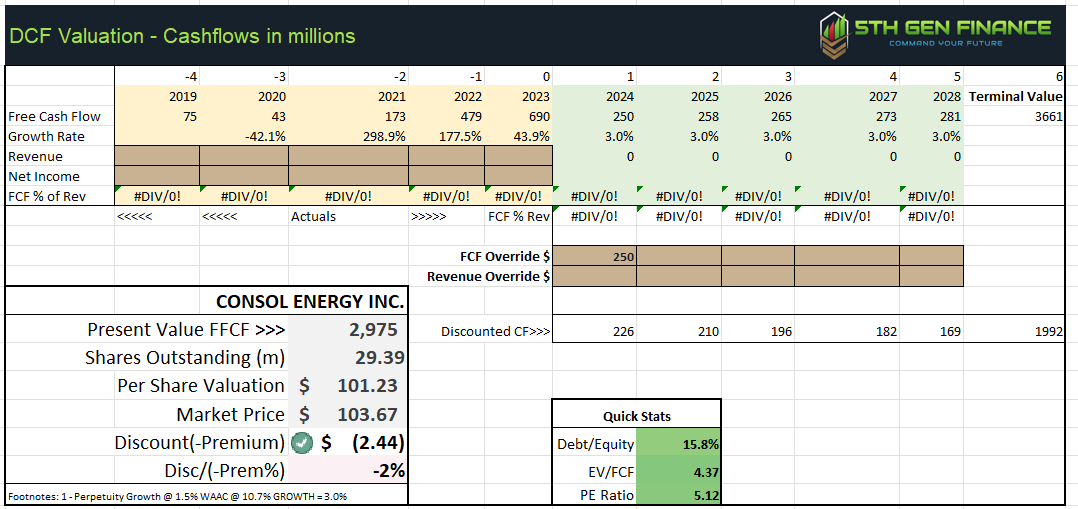Select the 2019 Revenue input cell
Image resolution: width=1078 pixels, height=509 pixels.
(157, 156)
